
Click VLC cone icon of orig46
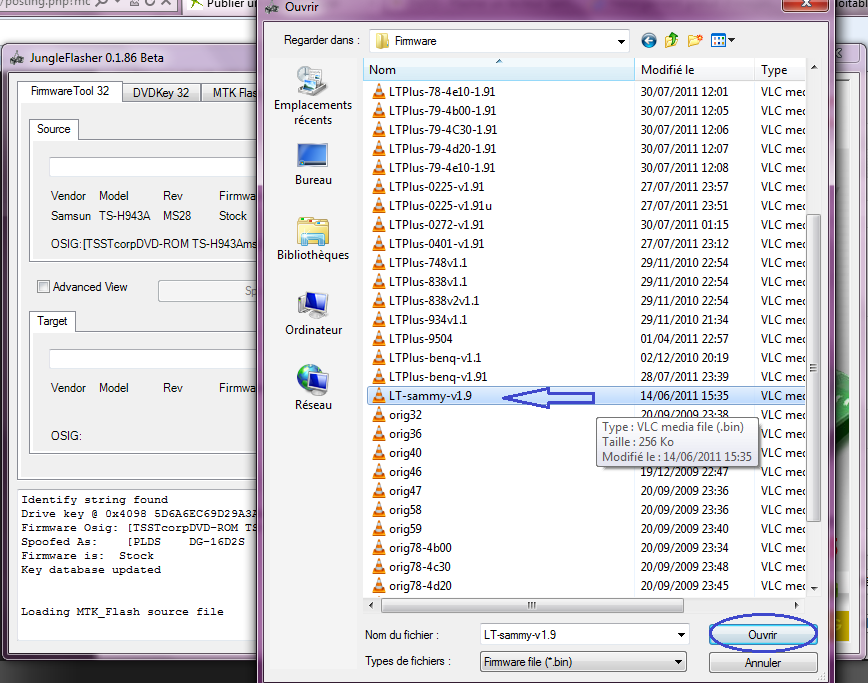[x=379, y=472]
